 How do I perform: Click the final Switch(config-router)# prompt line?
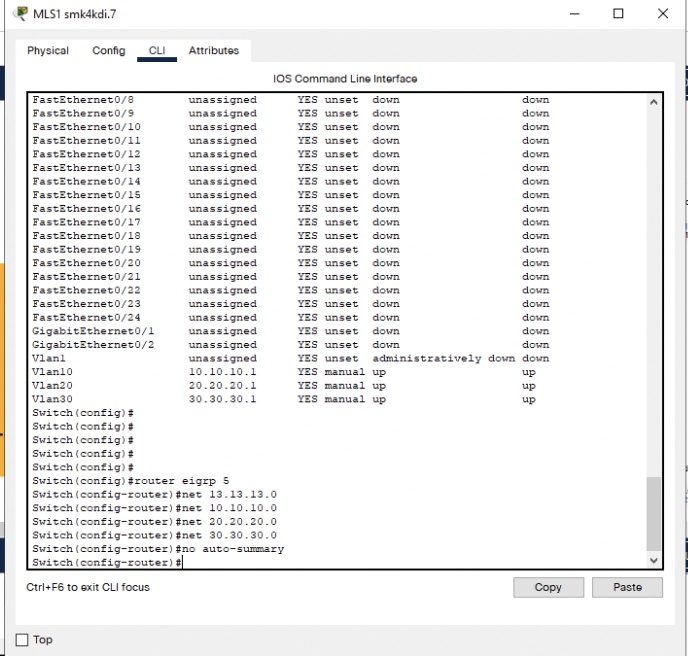coord(107,563)
